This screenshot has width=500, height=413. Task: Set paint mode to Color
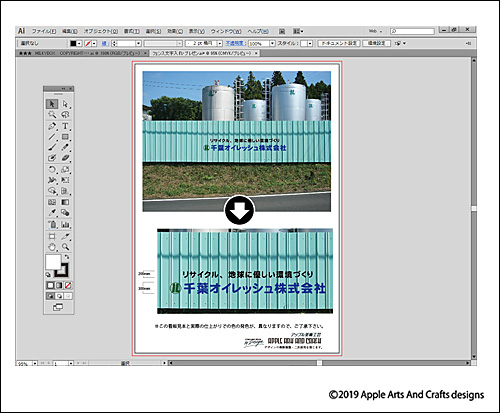(x=50, y=285)
